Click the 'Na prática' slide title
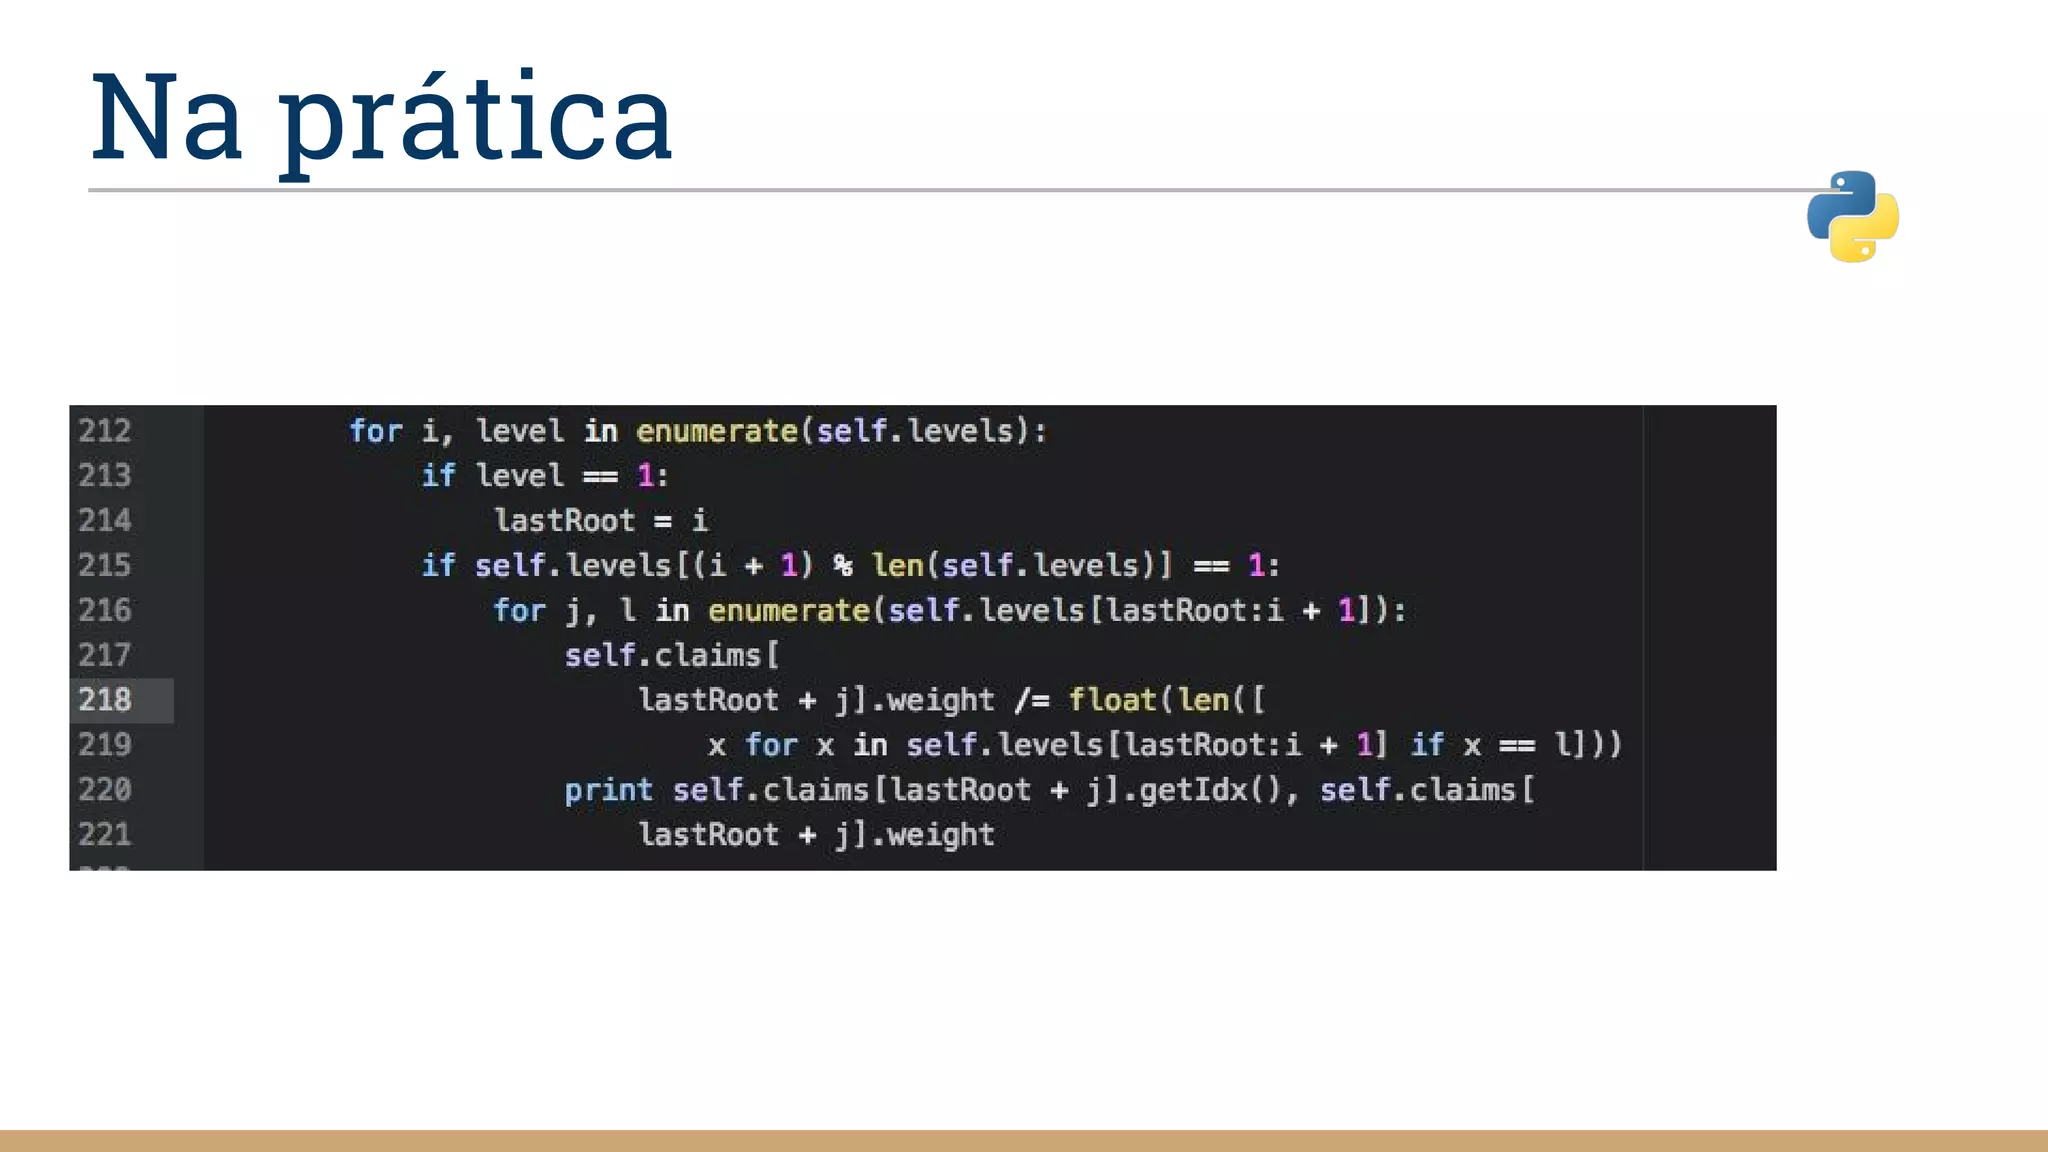Screen dimensions: 2048x1152 pyautogui.click(x=381, y=118)
